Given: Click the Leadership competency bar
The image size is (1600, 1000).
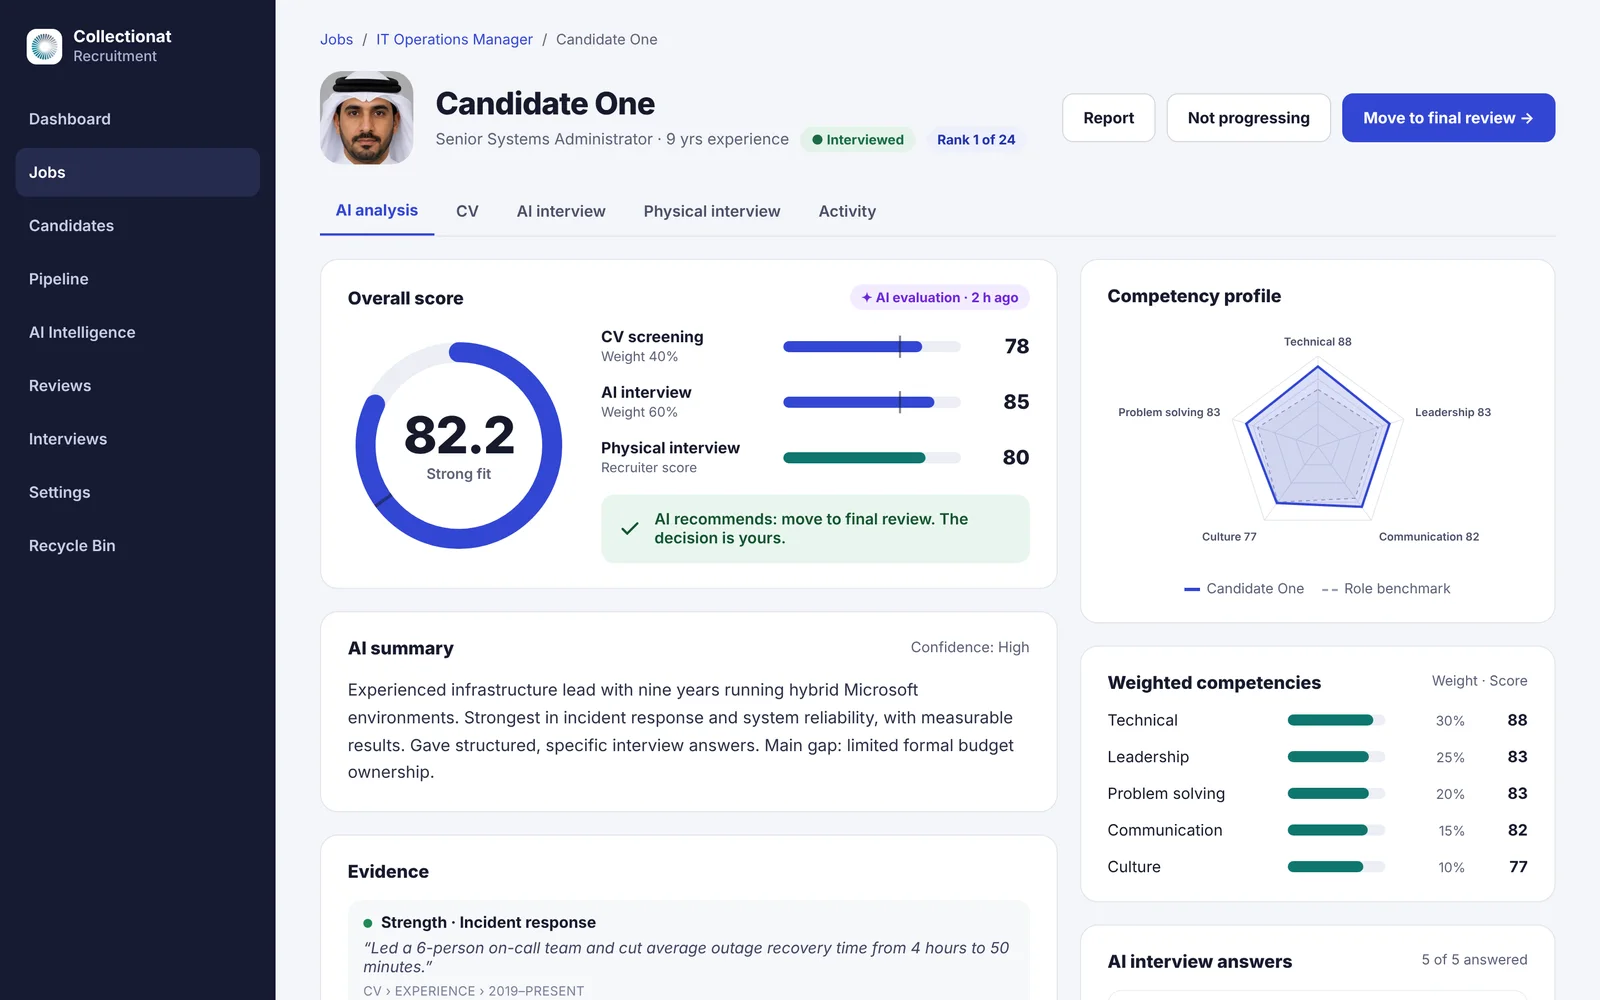Looking at the screenshot, I should coord(1336,757).
